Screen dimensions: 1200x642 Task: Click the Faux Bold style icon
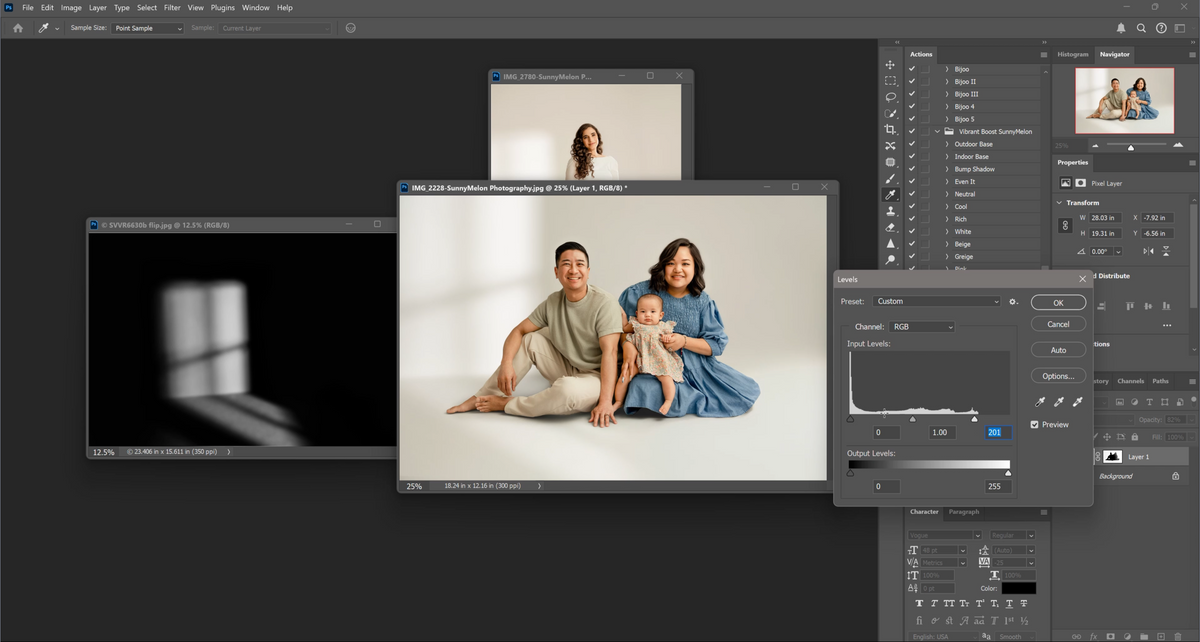pos(919,604)
